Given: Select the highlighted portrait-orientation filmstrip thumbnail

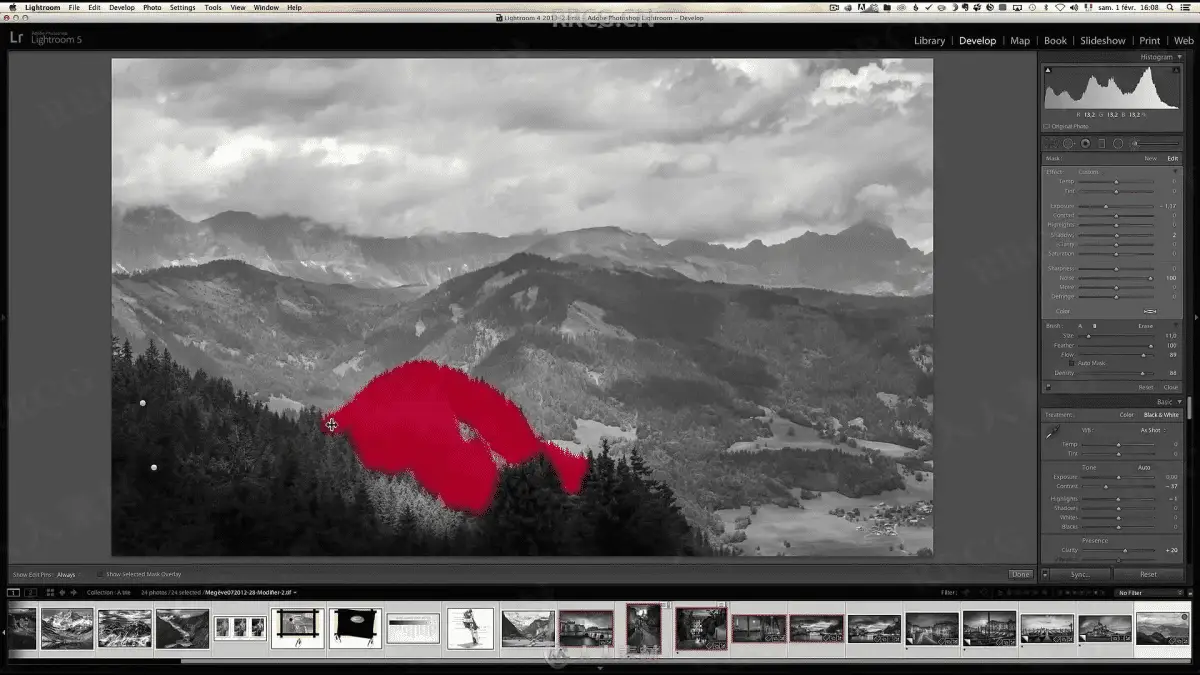Looking at the screenshot, I should coord(644,627).
